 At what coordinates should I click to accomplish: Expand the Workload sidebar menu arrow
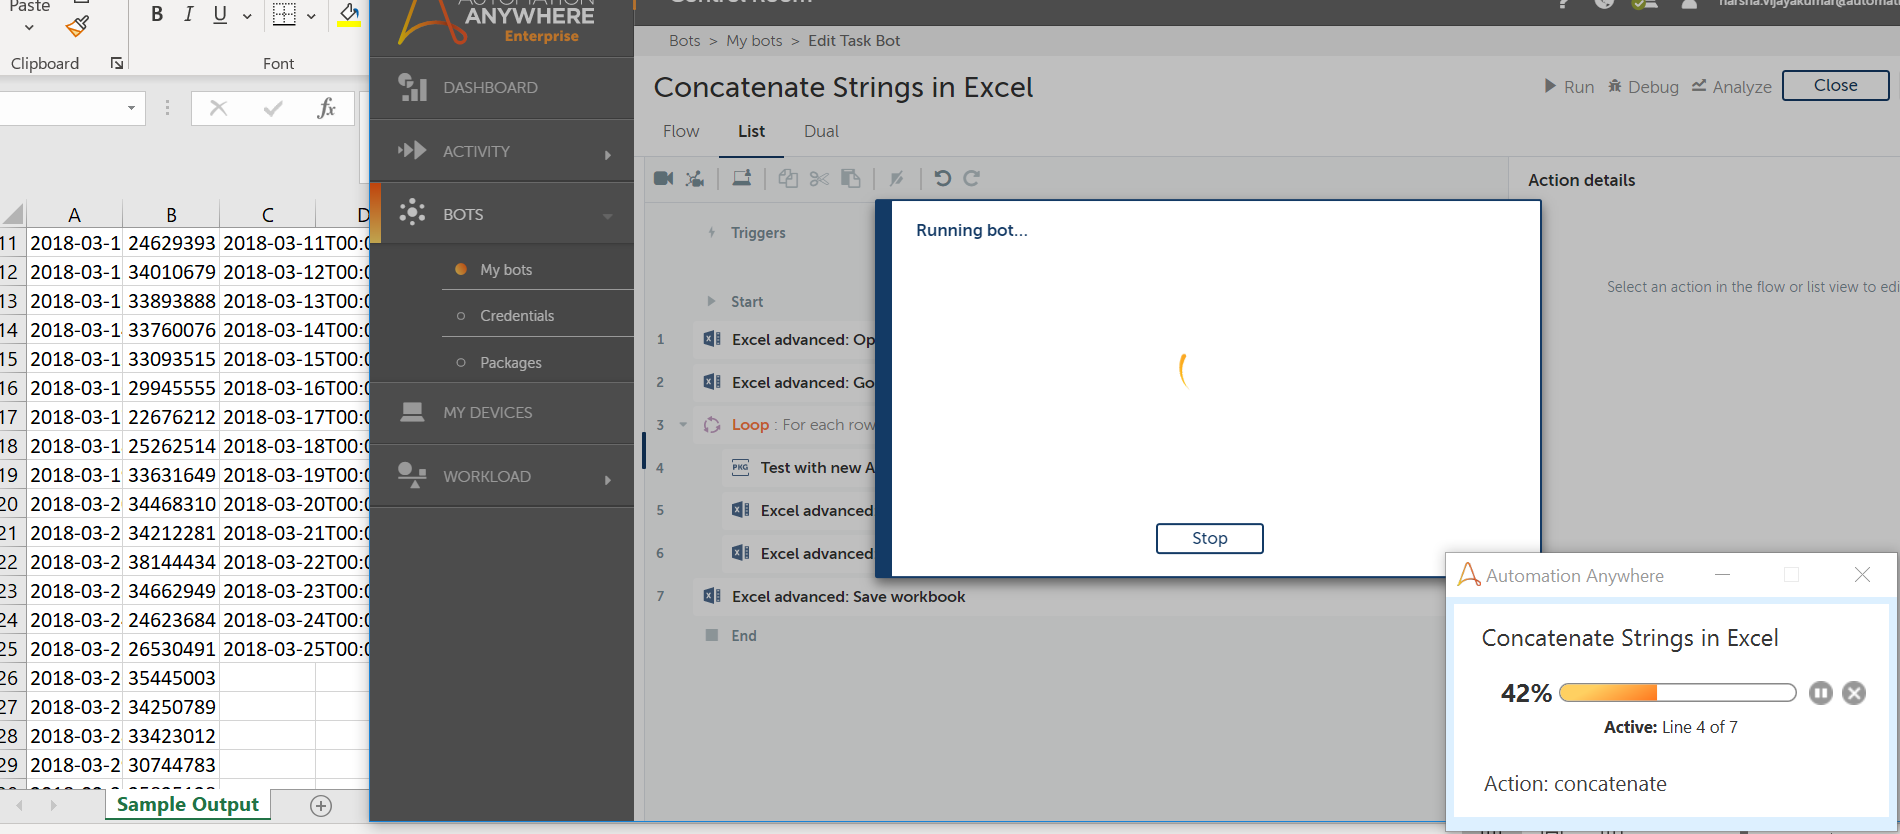(608, 480)
